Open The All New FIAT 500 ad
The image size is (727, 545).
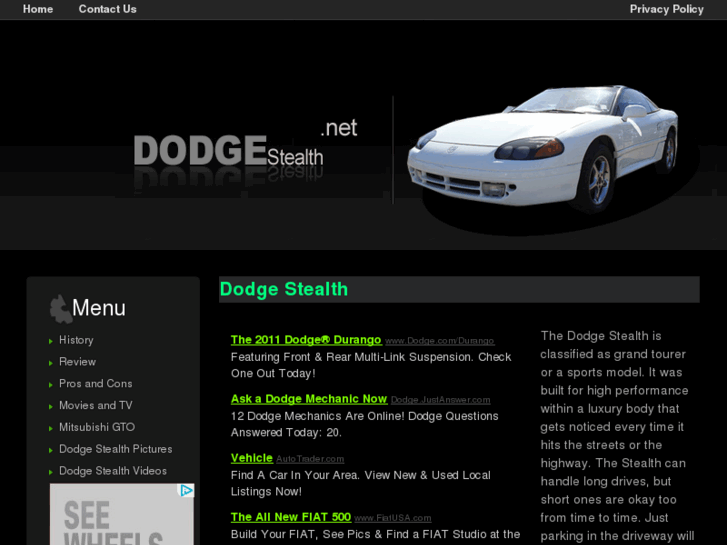point(291,517)
